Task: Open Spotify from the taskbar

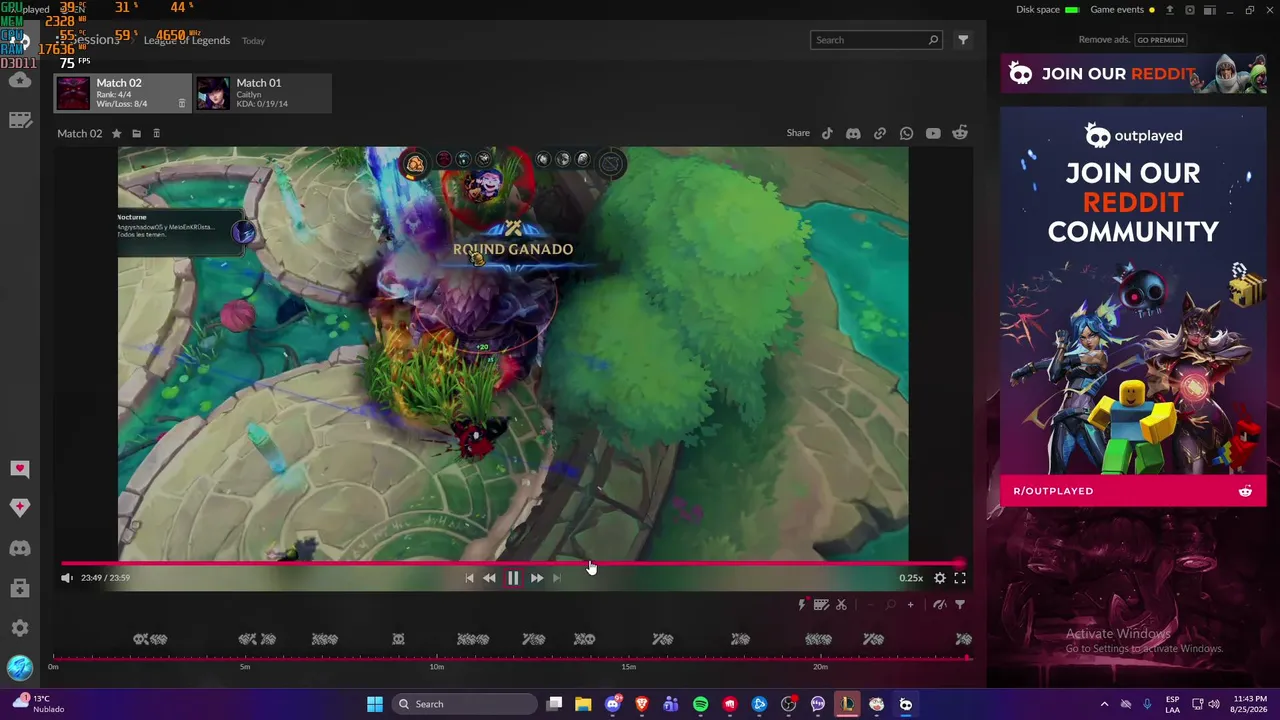Action: coord(700,704)
